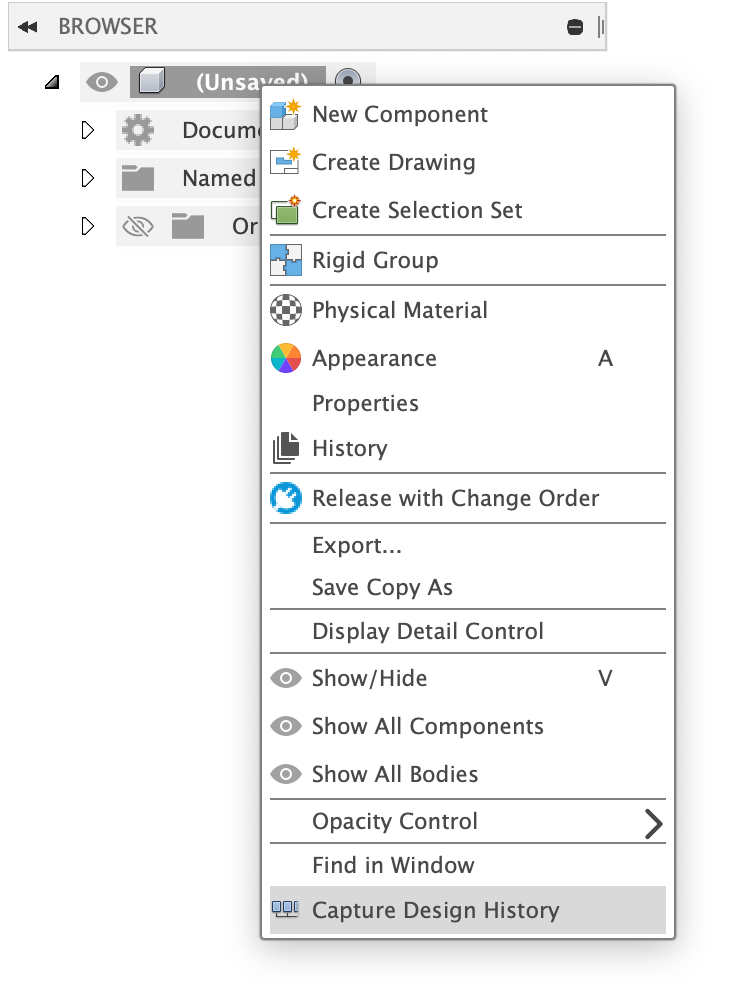Image resolution: width=744 pixels, height=1004 pixels.
Task: Open History via its stacked-pages icon
Action: click(x=286, y=448)
